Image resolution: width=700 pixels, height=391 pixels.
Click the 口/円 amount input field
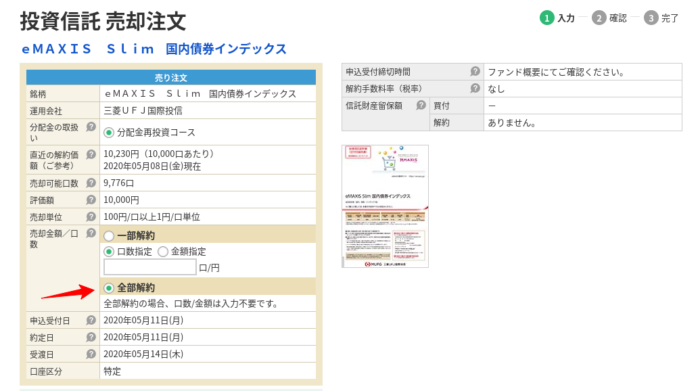150,267
